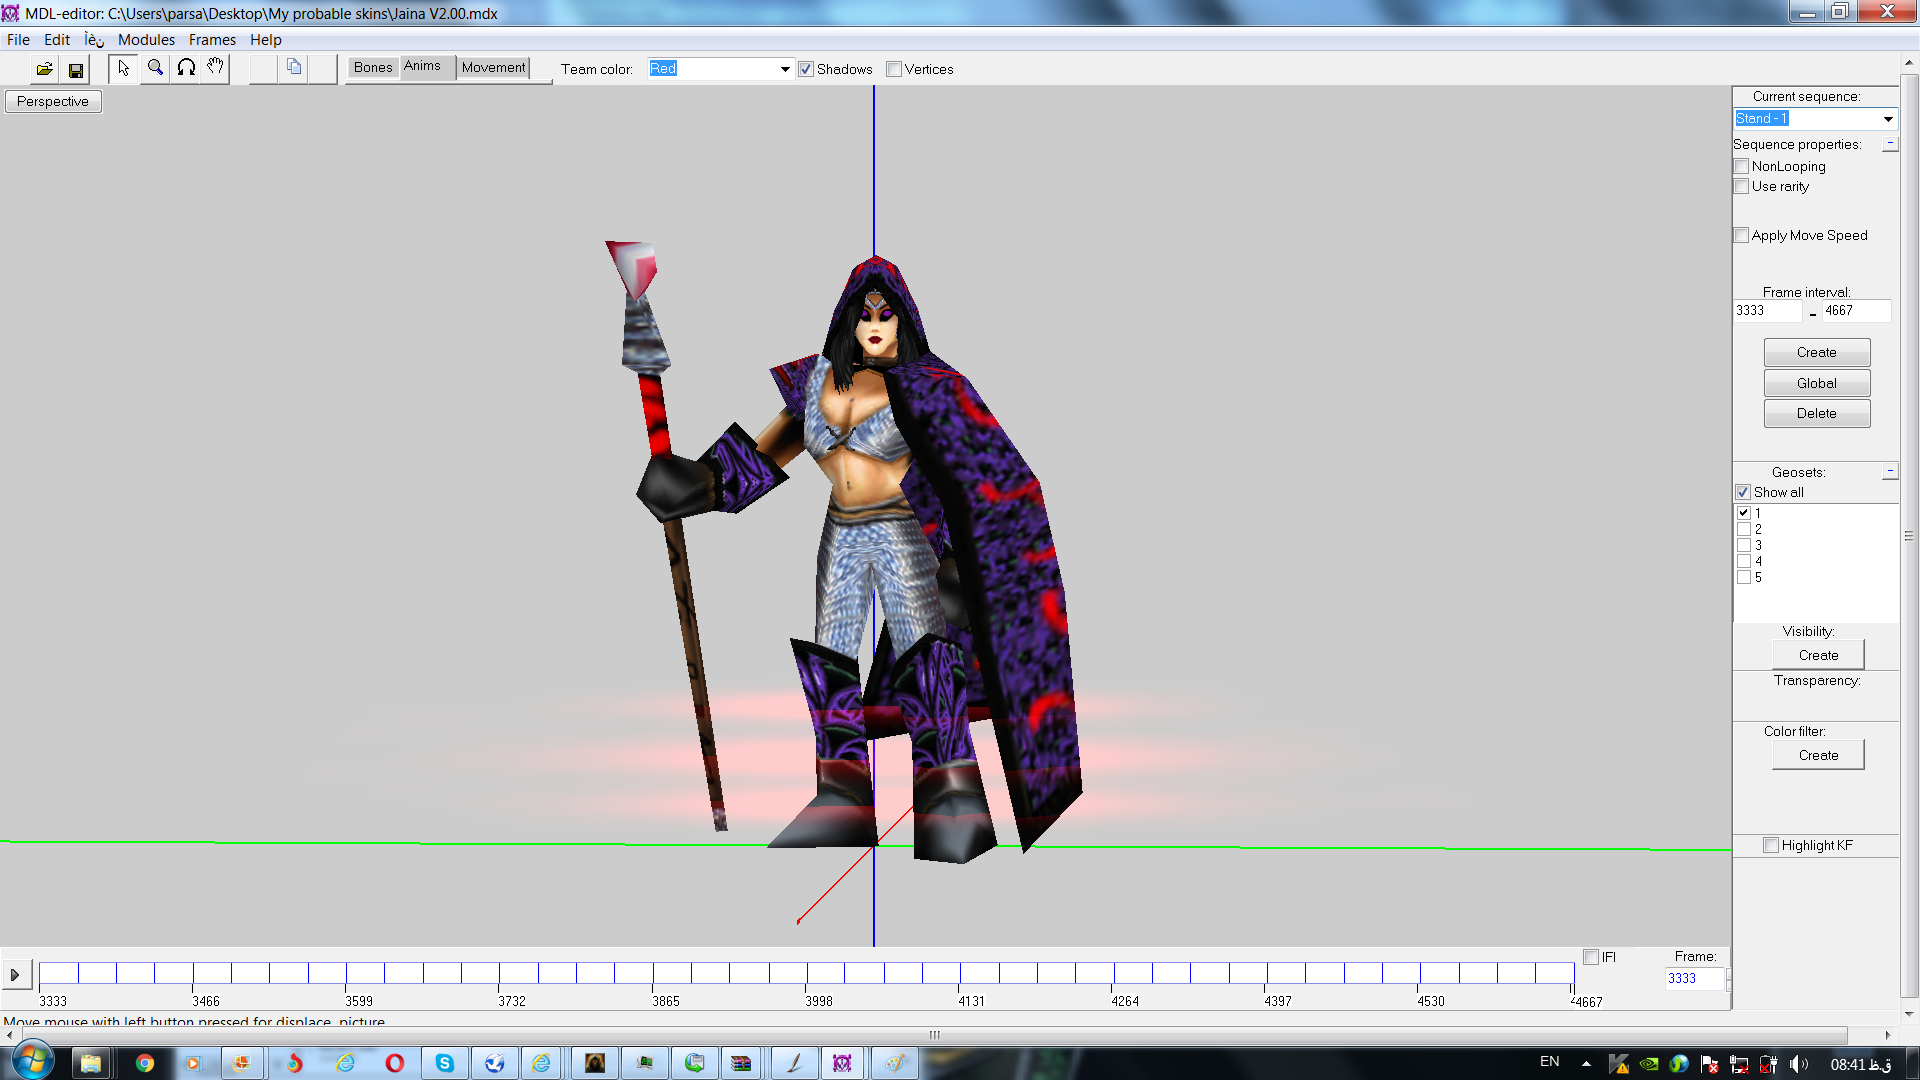Enable the Highlight KF checkbox
The image size is (1920, 1080).
pyautogui.click(x=1771, y=845)
